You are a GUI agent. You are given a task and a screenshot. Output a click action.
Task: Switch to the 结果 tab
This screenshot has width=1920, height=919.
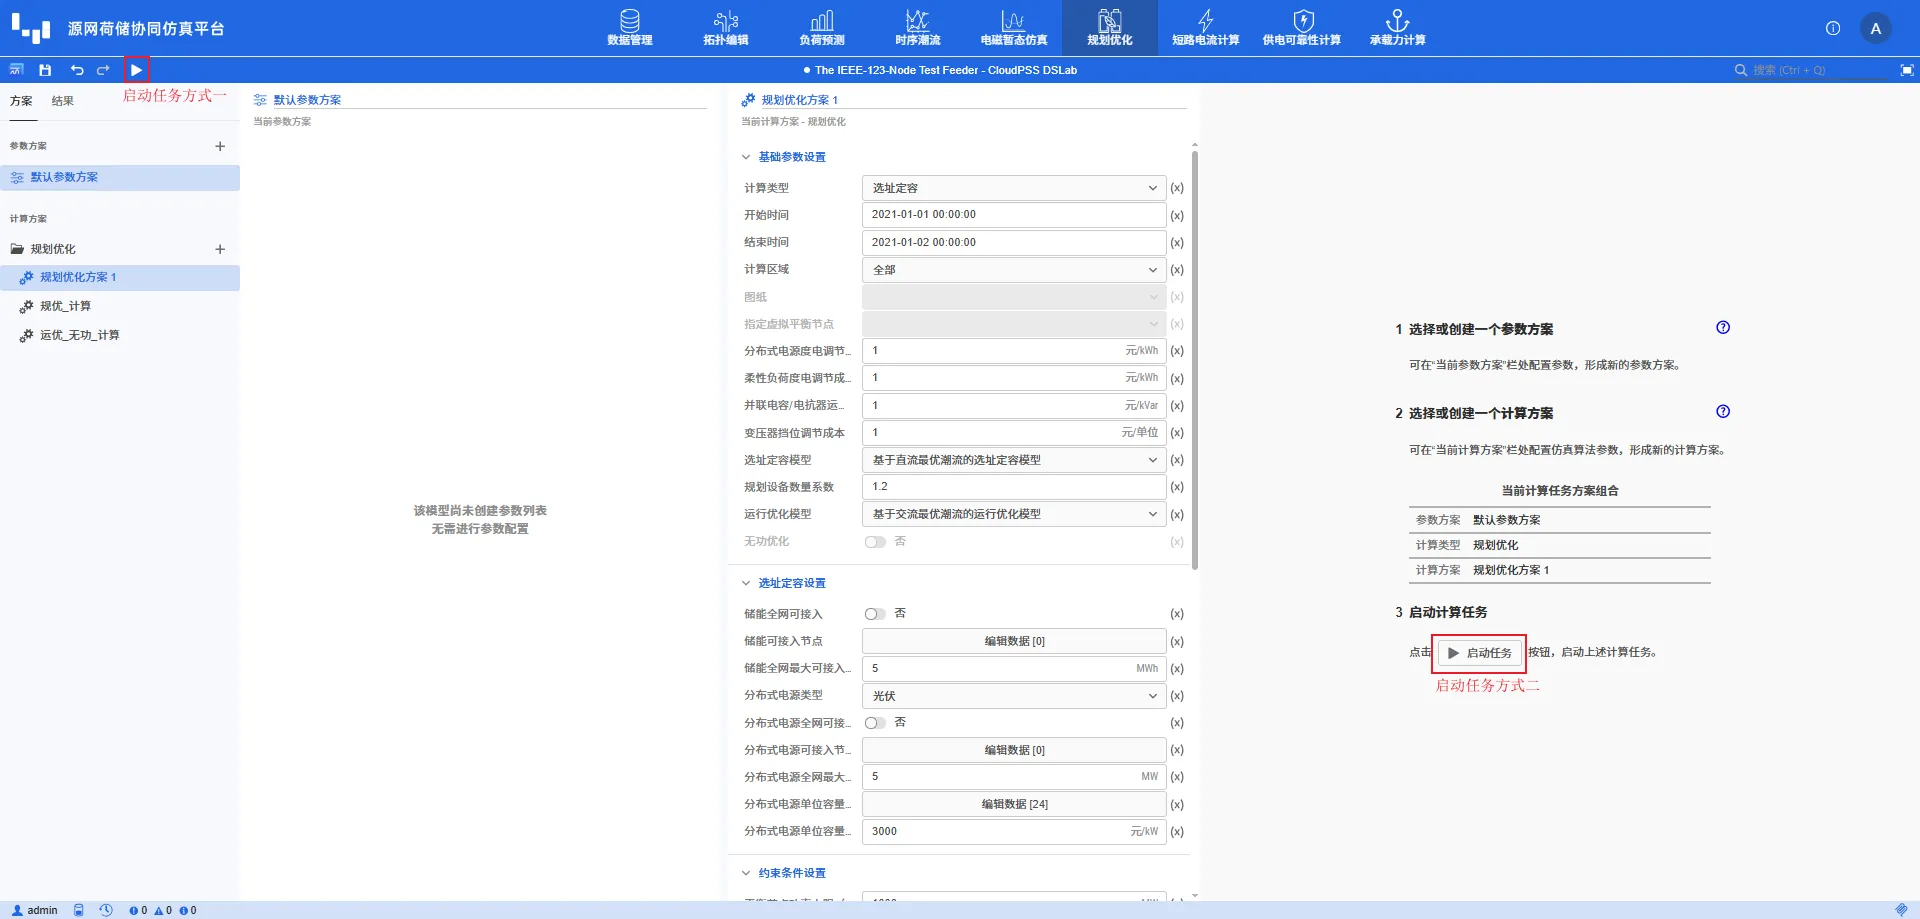point(63,101)
